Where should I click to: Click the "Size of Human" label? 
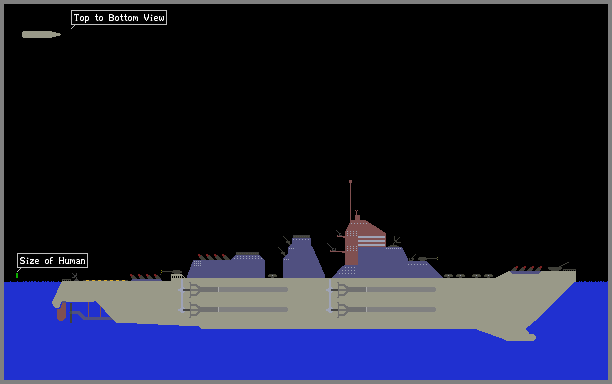pos(52,260)
